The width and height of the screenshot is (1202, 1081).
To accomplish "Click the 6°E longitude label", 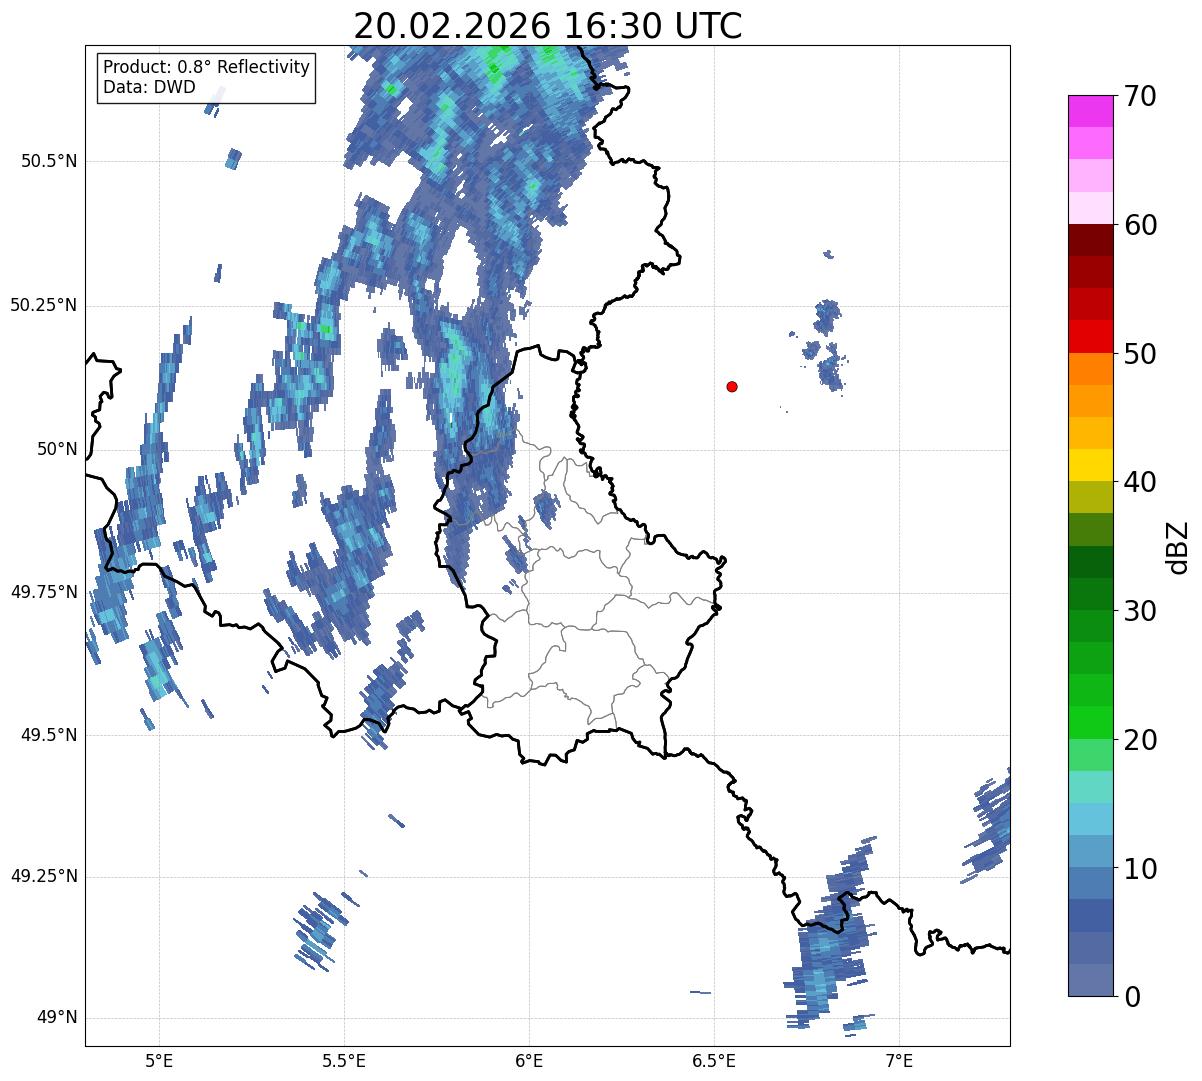I will 529,1061.
